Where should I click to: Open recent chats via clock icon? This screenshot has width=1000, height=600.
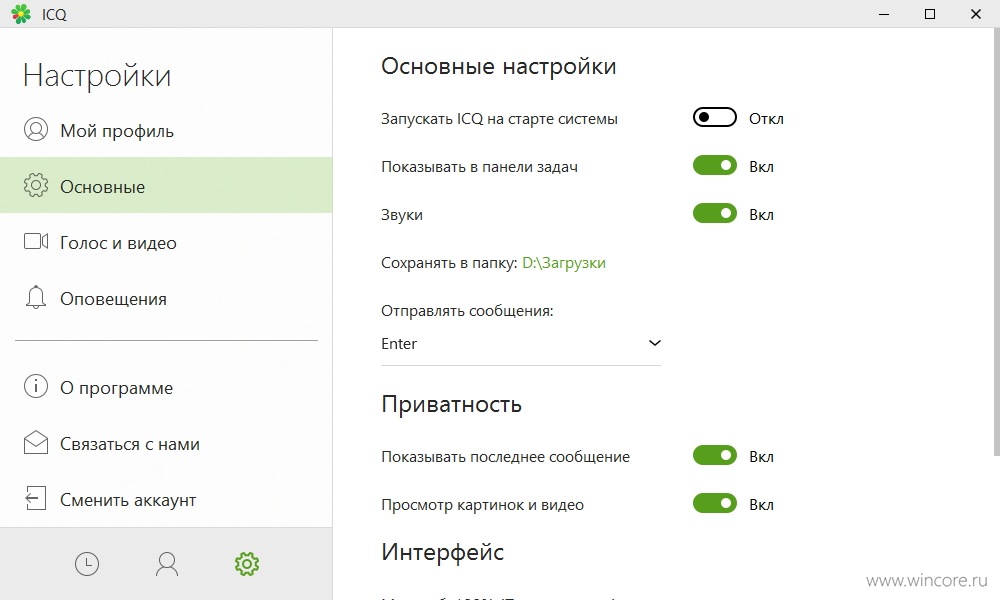[x=87, y=564]
